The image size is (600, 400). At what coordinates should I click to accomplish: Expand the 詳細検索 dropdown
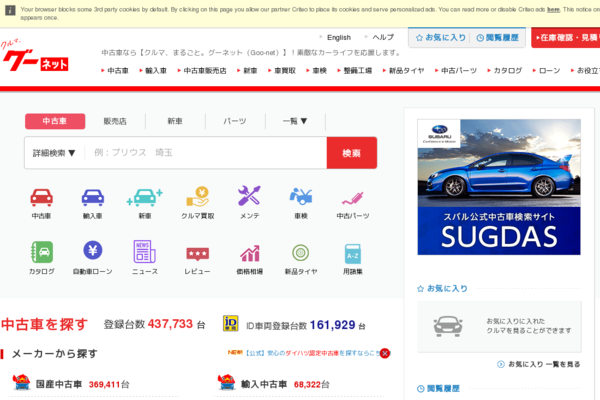[55, 153]
